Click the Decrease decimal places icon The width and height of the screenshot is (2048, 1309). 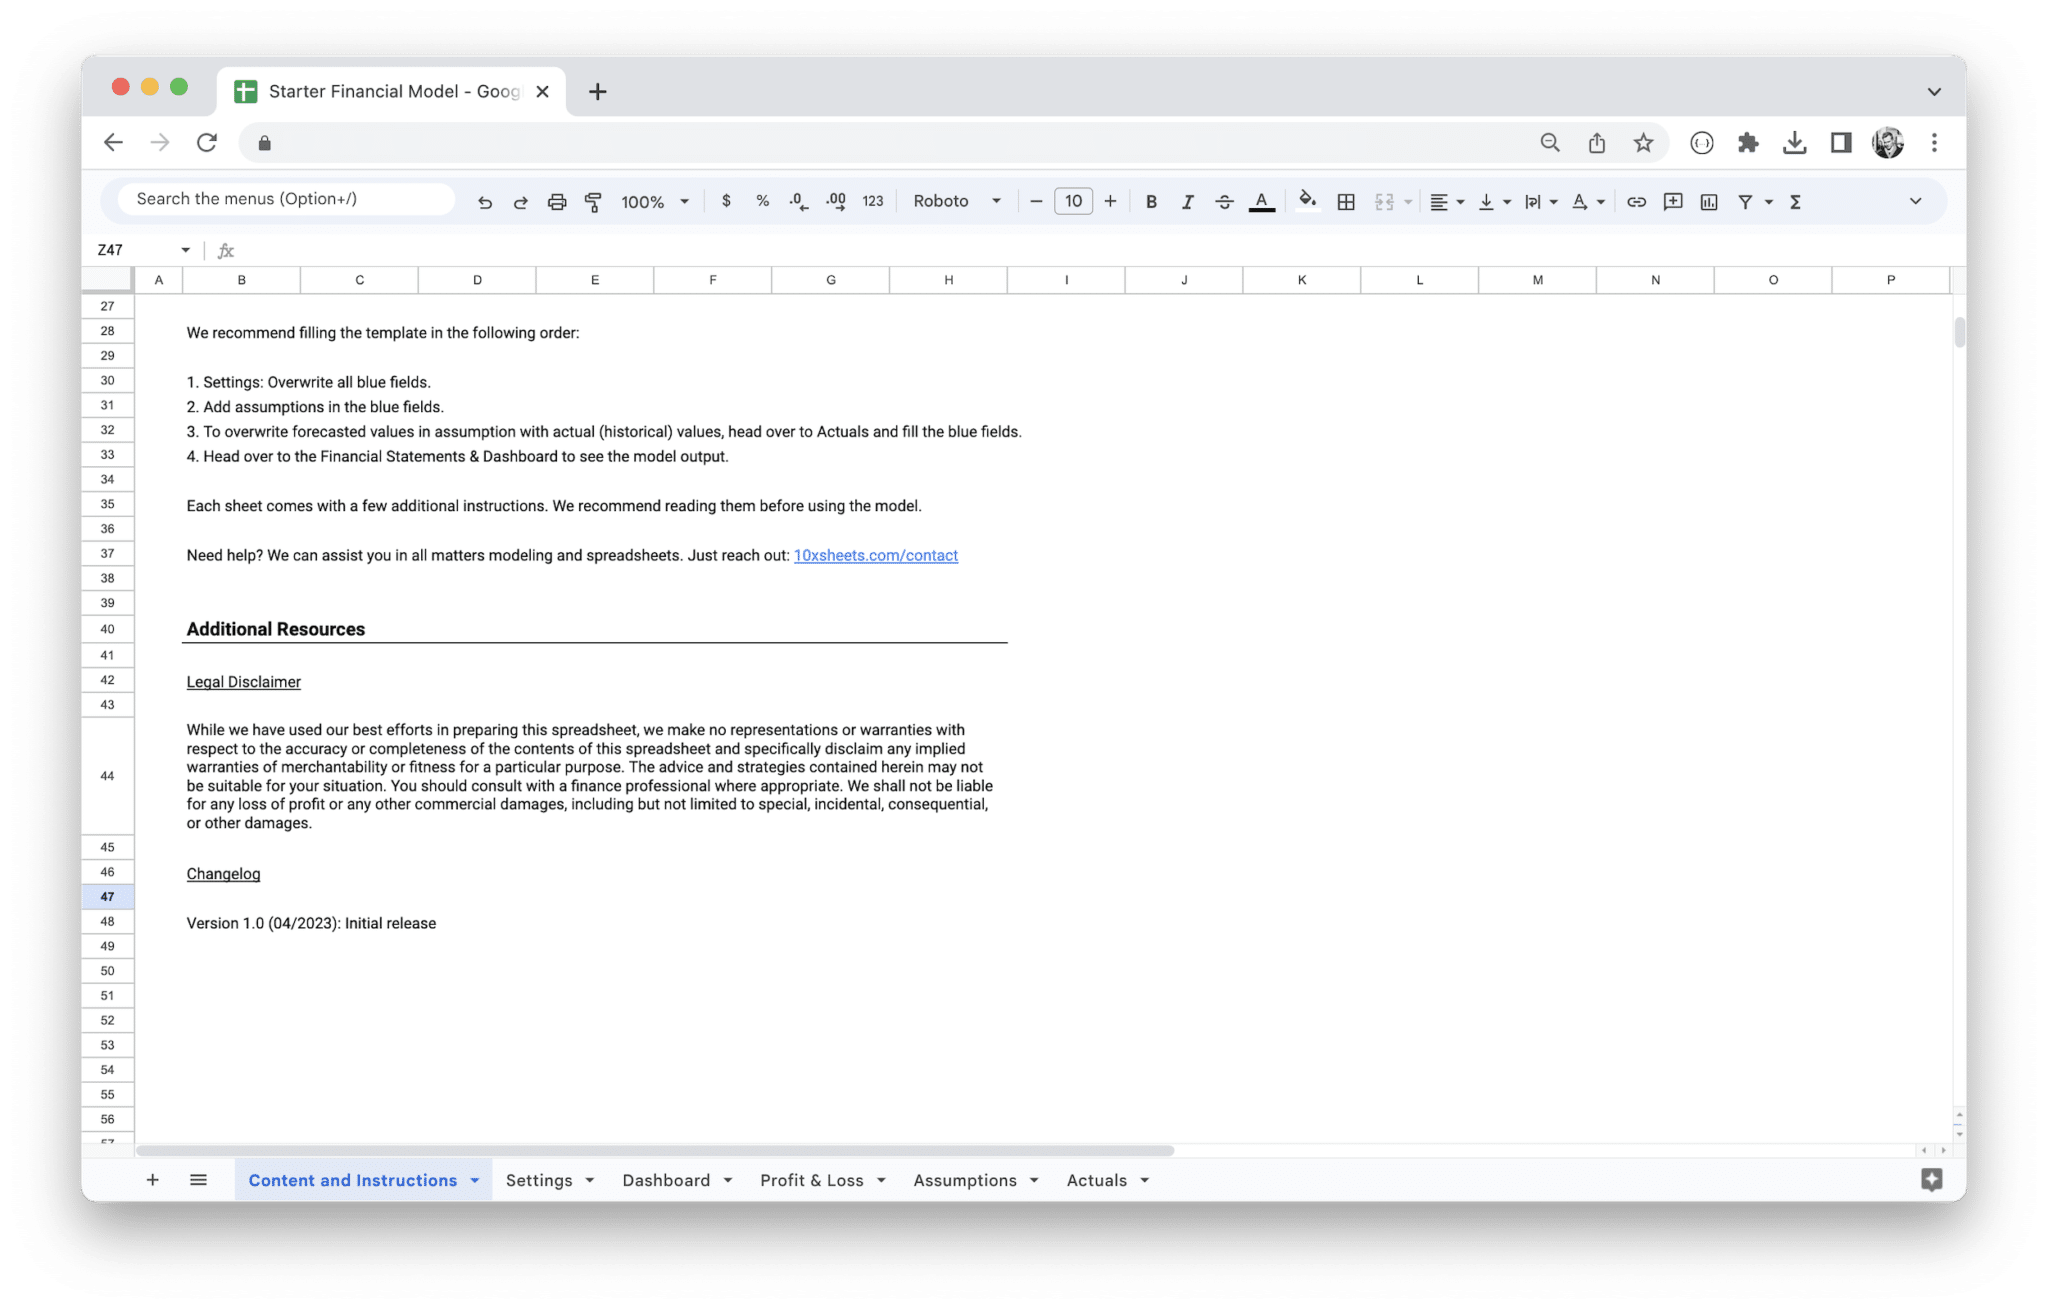[798, 201]
